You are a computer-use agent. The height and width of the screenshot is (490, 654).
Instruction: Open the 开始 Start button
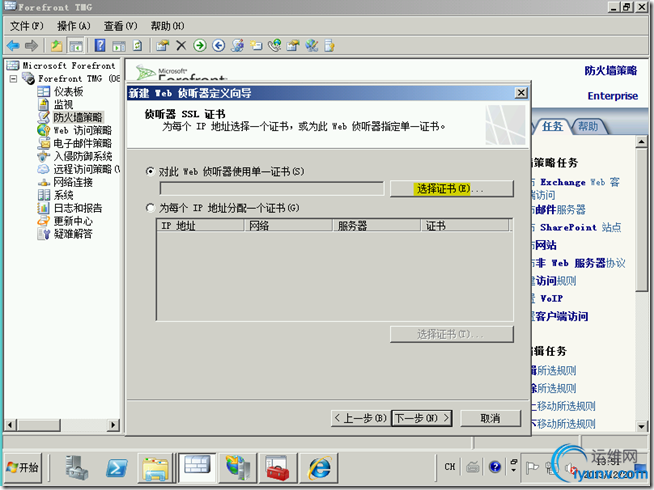pyautogui.click(x=23, y=467)
